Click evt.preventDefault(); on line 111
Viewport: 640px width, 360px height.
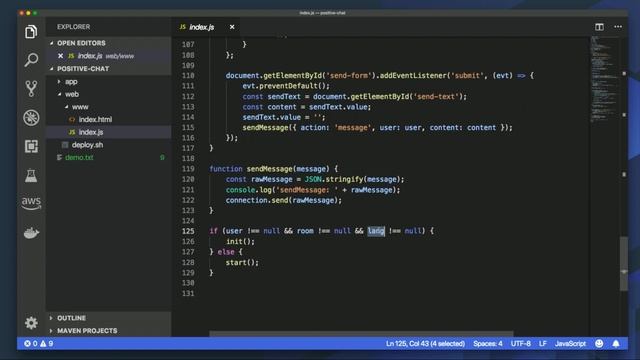point(286,86)
